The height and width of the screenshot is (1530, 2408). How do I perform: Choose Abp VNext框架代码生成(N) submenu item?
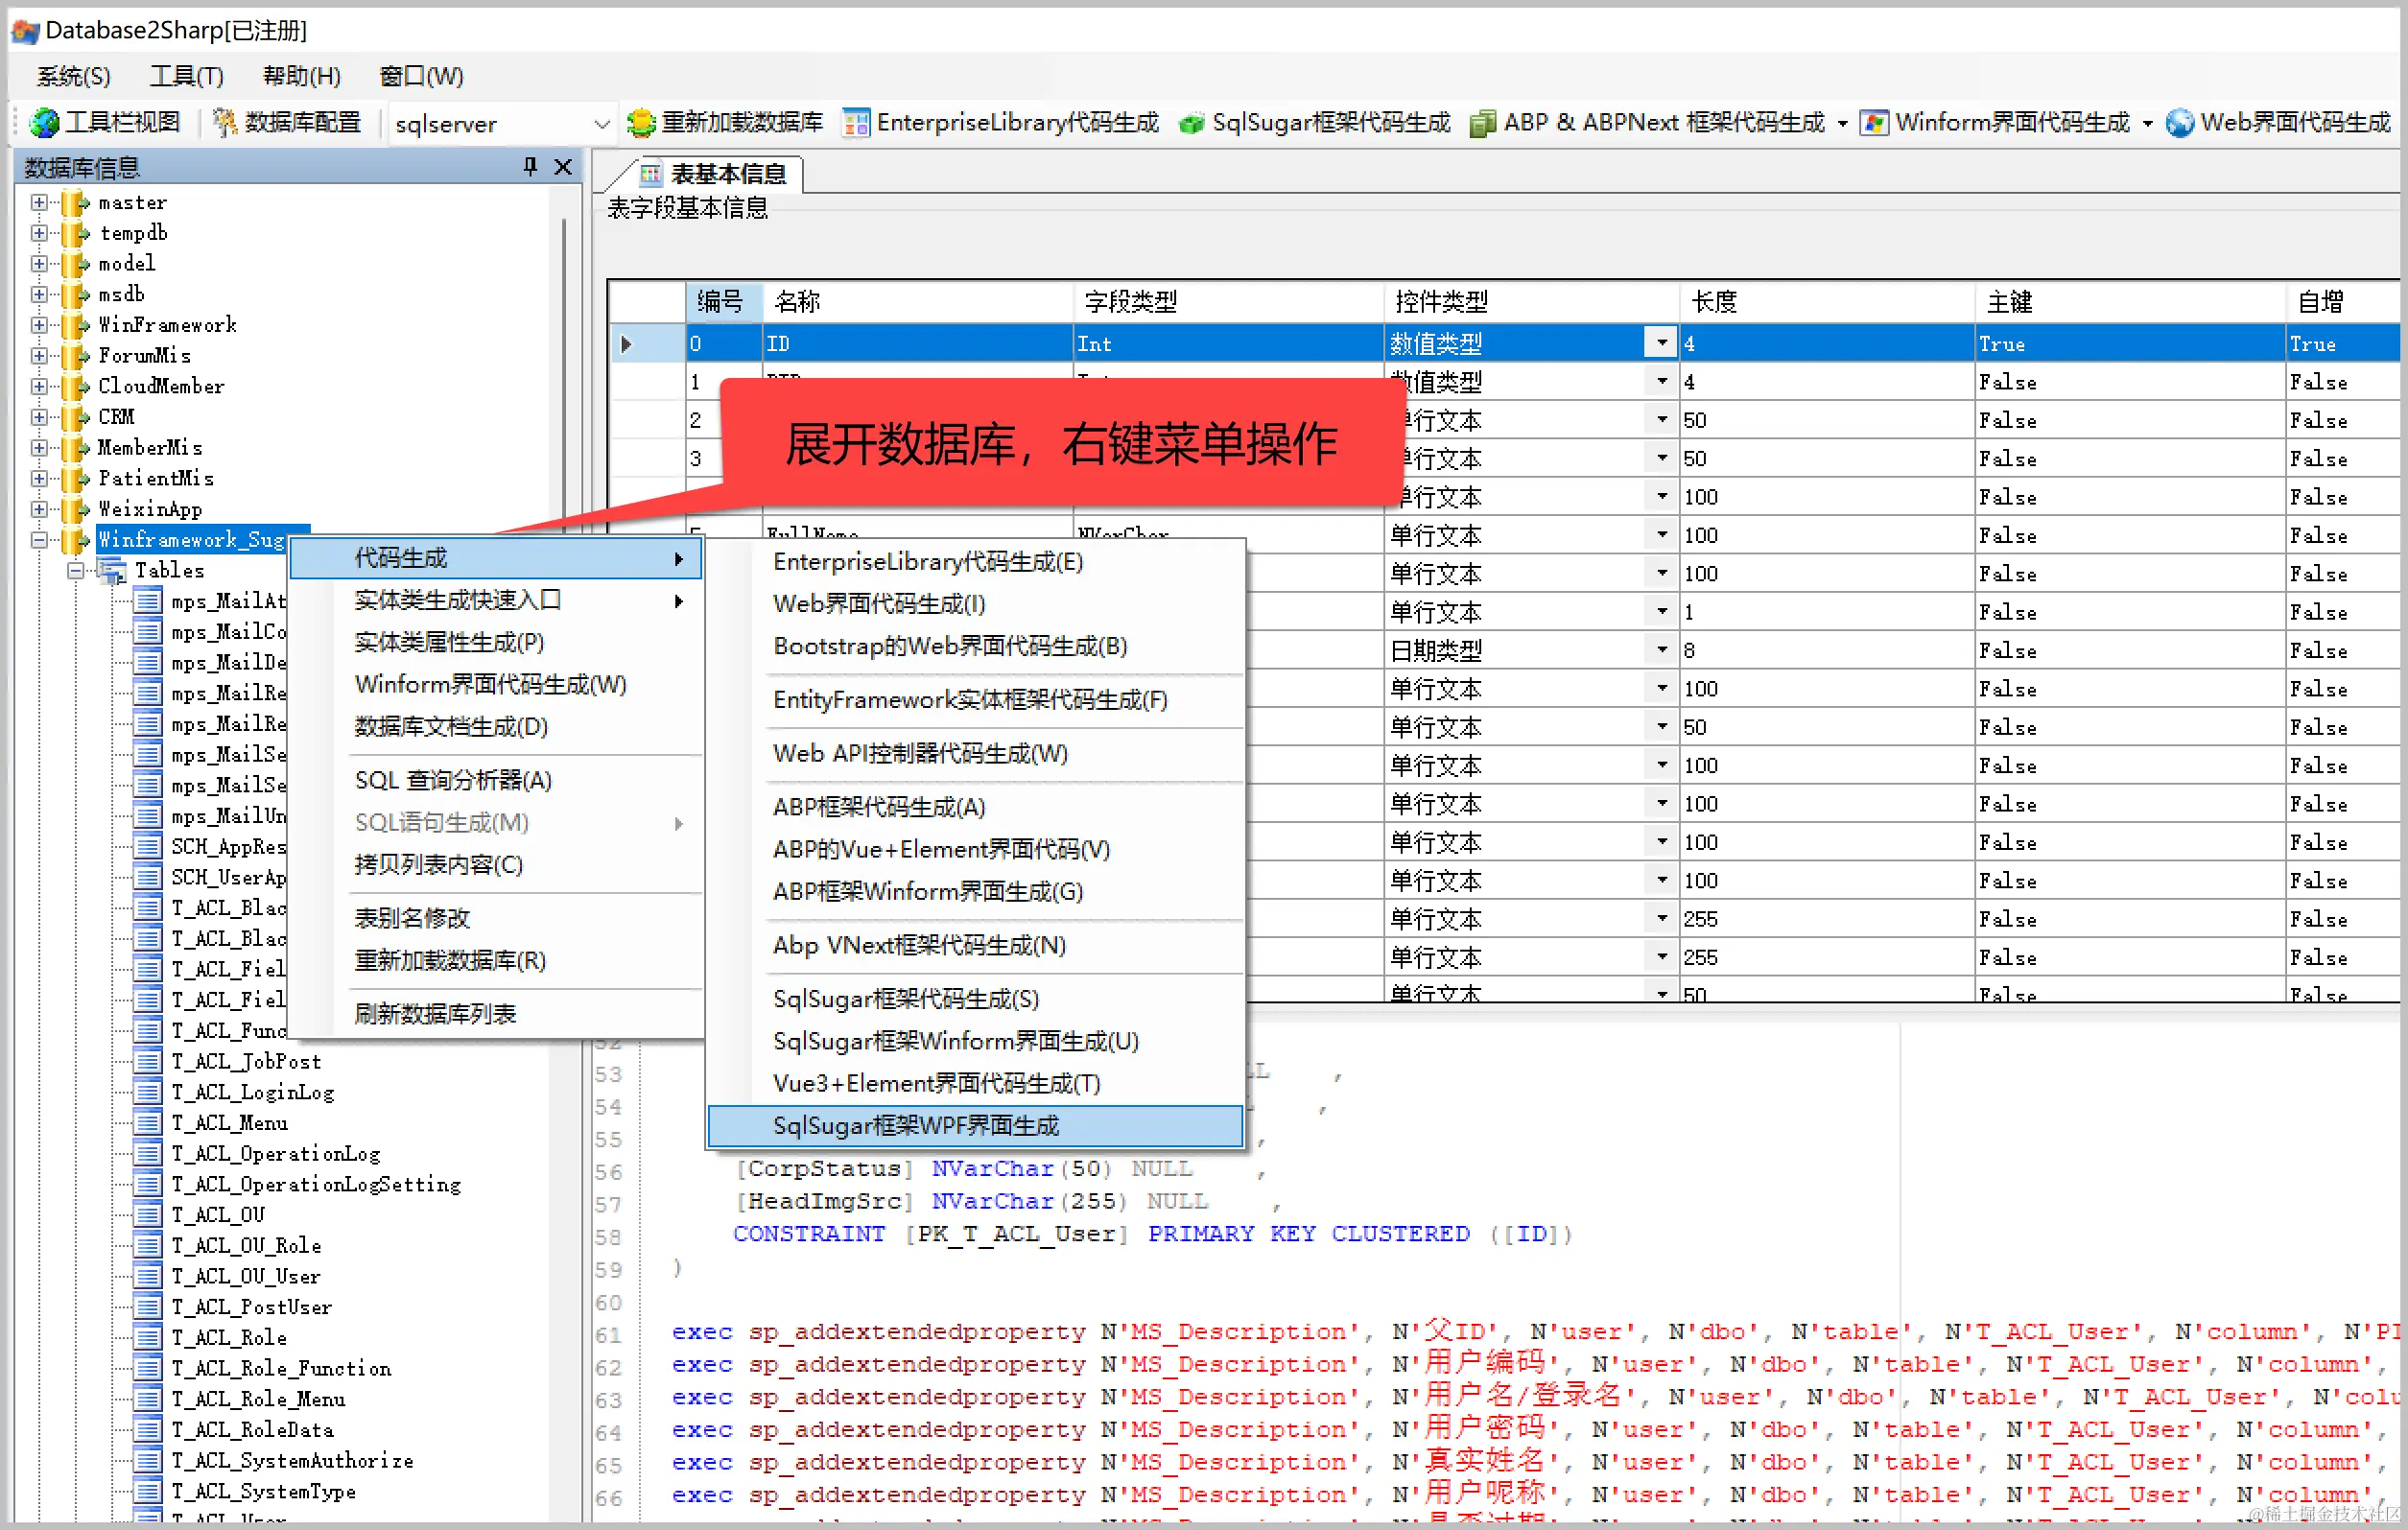point(975,946)
